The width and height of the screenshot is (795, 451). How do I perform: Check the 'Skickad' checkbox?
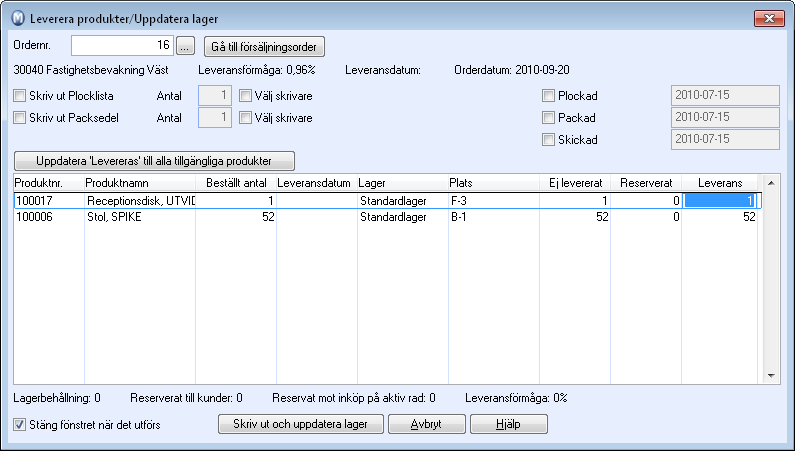point(548,139)
